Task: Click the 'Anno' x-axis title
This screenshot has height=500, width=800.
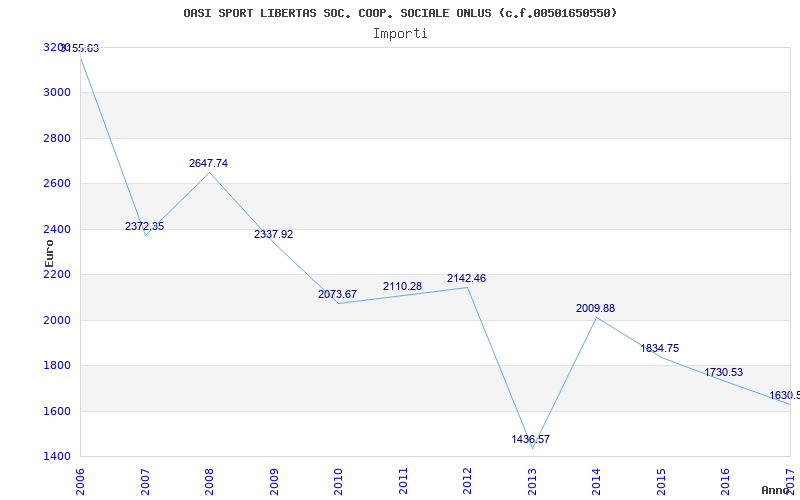Action: pyautogui.click(x=775, y=490)
